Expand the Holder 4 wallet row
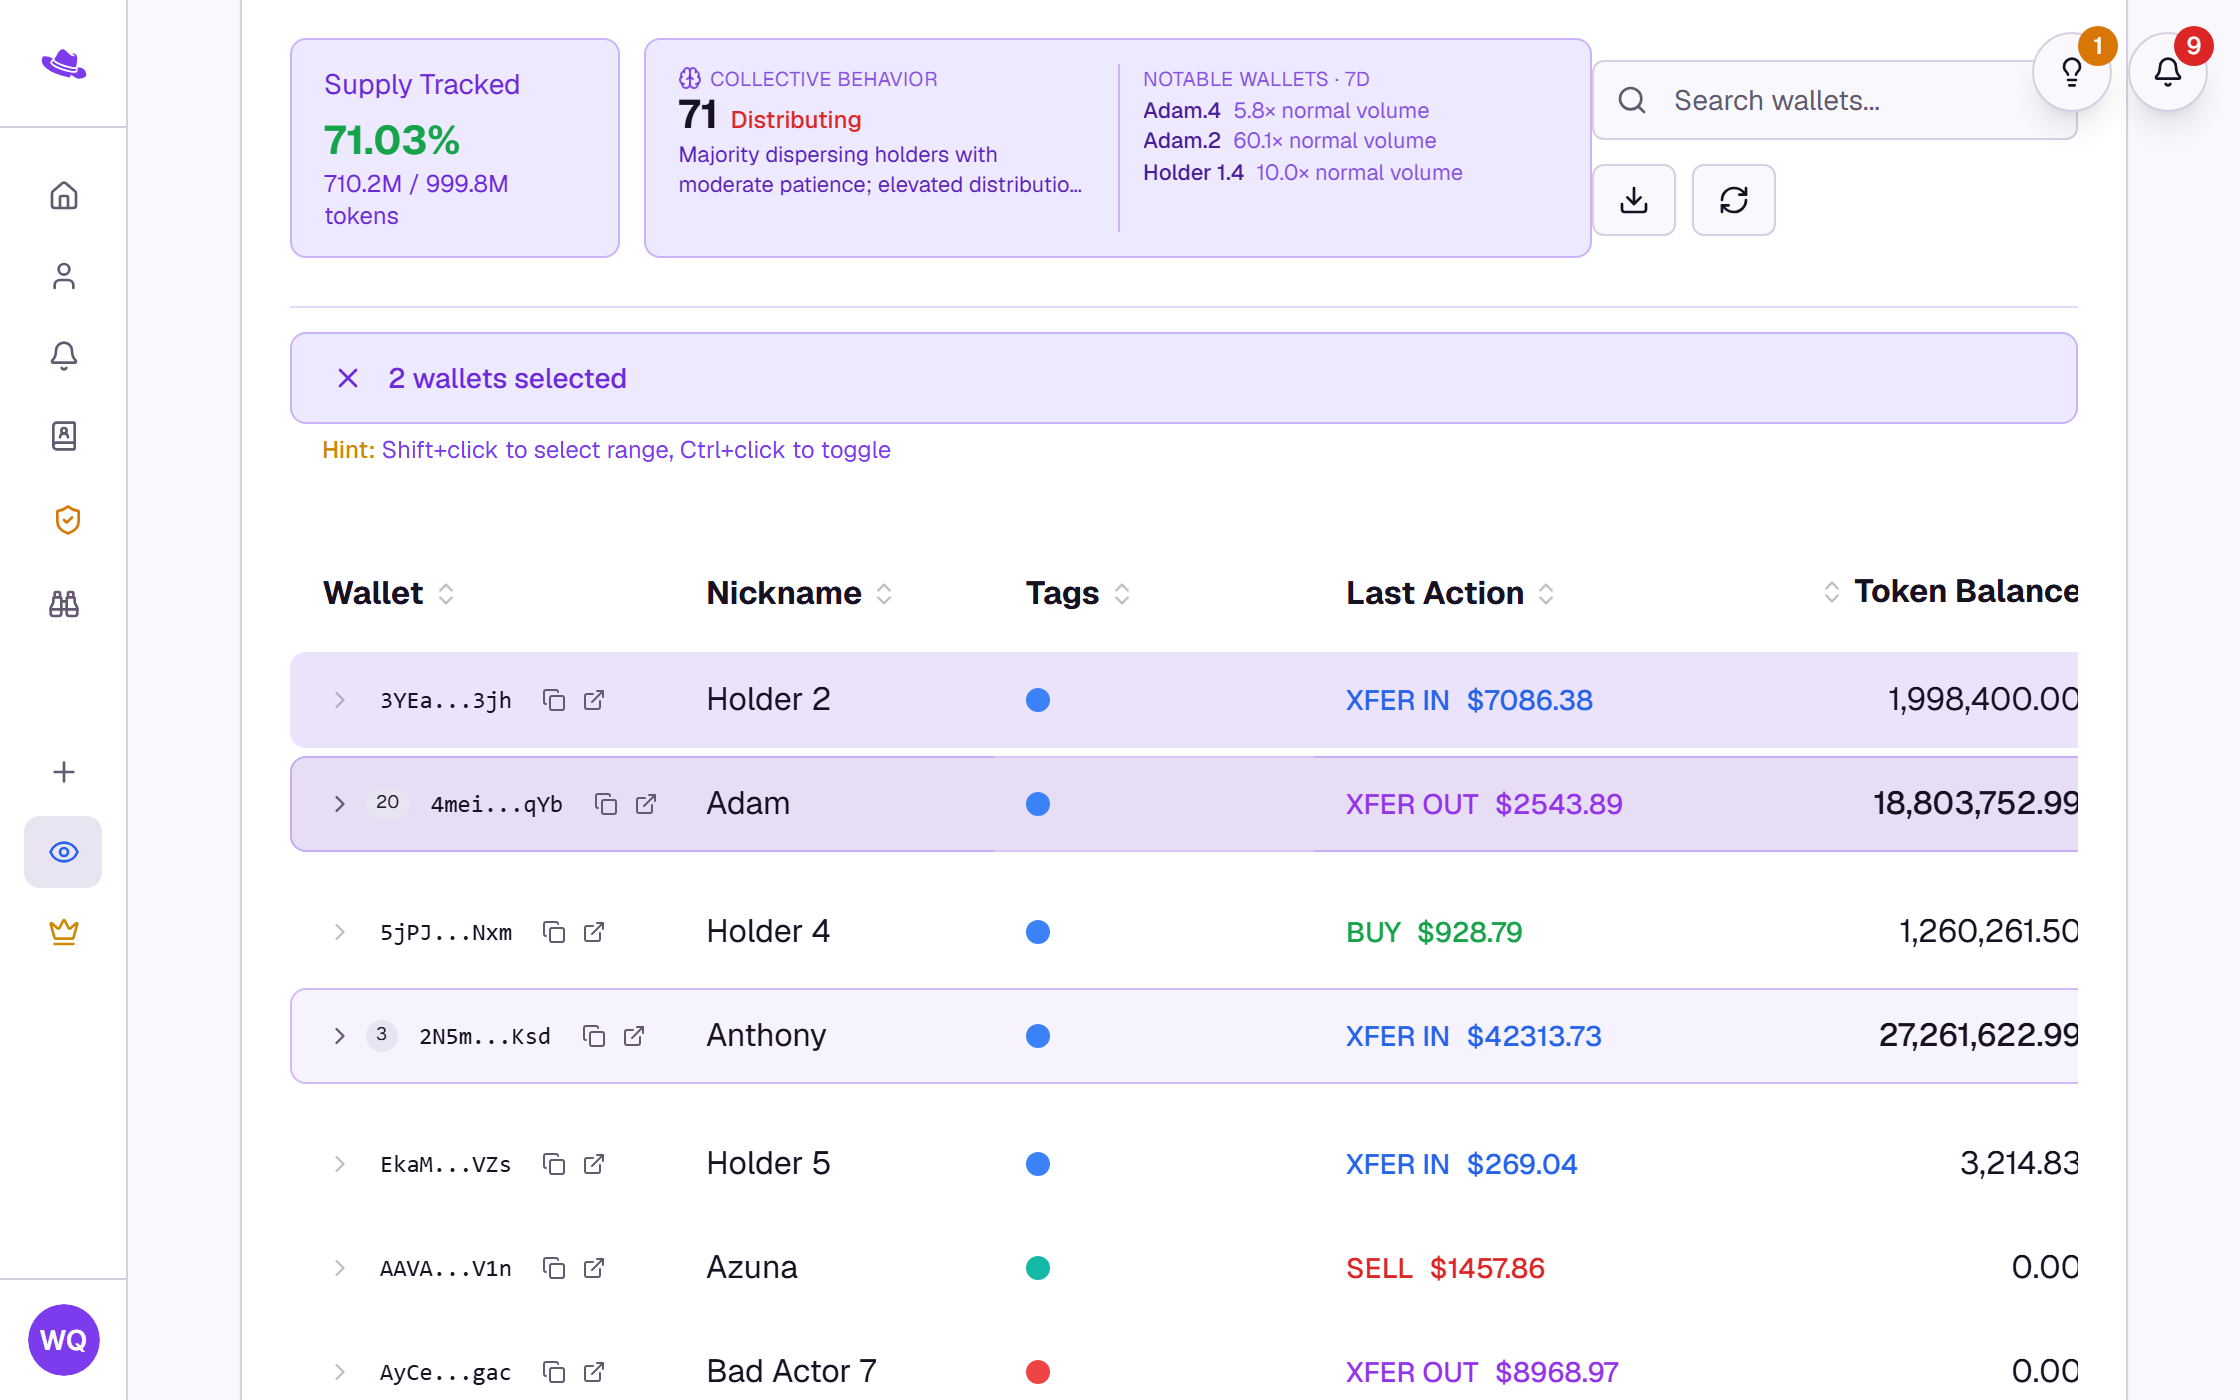Image resolution: width=2240 pixels, height=1400 pixels. pyautogui.click(x=340, y=932)
